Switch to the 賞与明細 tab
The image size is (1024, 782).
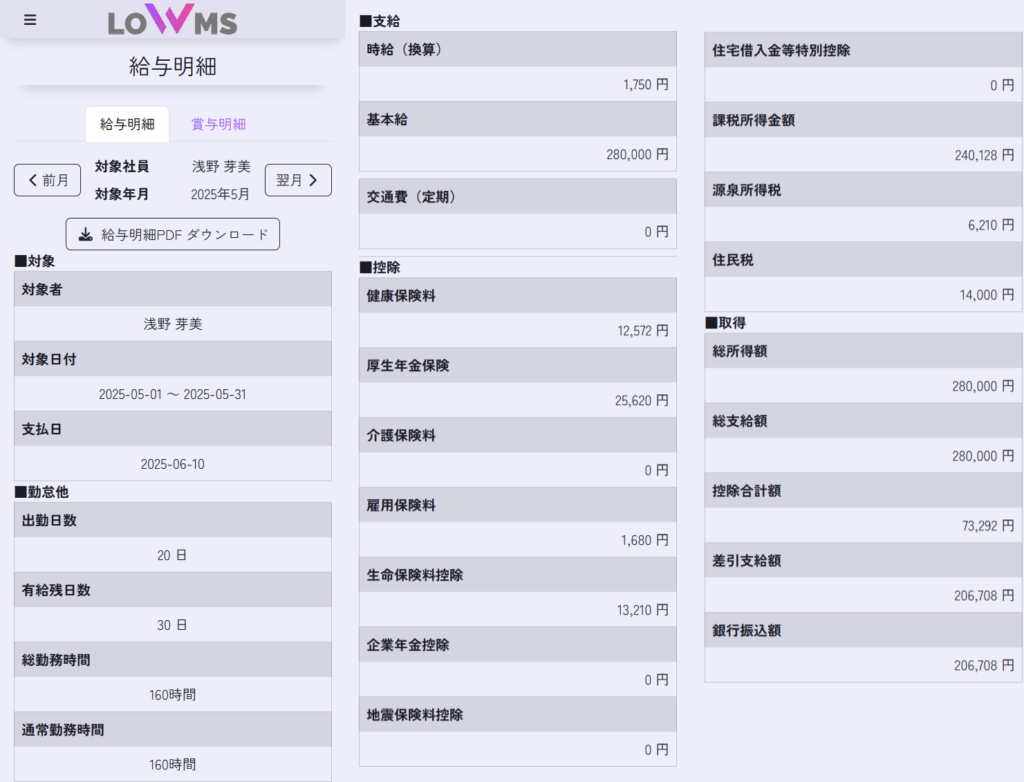tap(218, 124)
